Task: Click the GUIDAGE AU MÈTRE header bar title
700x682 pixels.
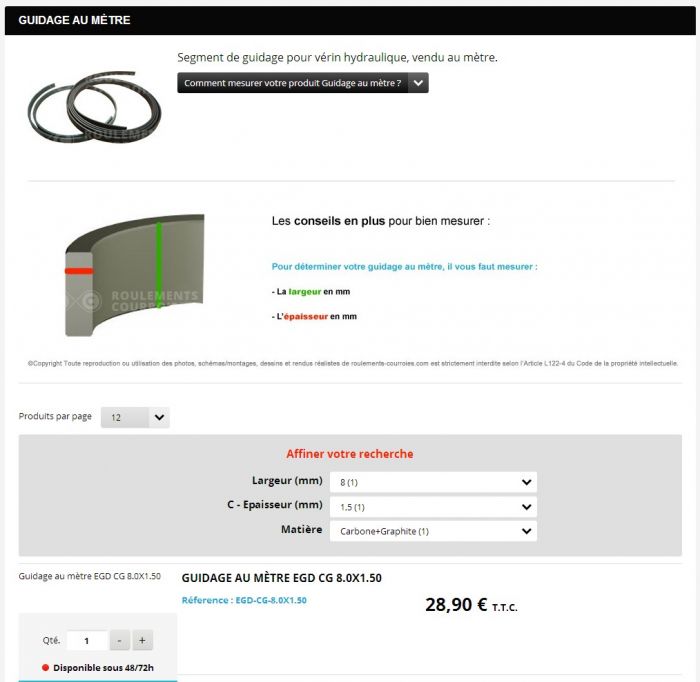Action: pyautogui.click(x=74, y=20)
